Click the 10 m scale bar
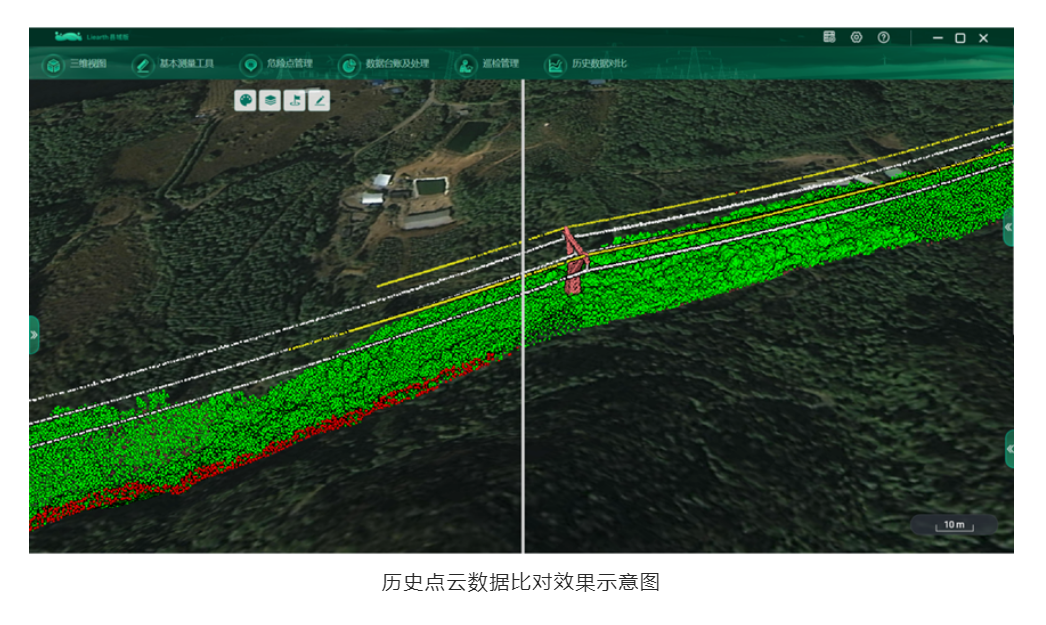Screen dimensions: 1046x625 point(953,524)
